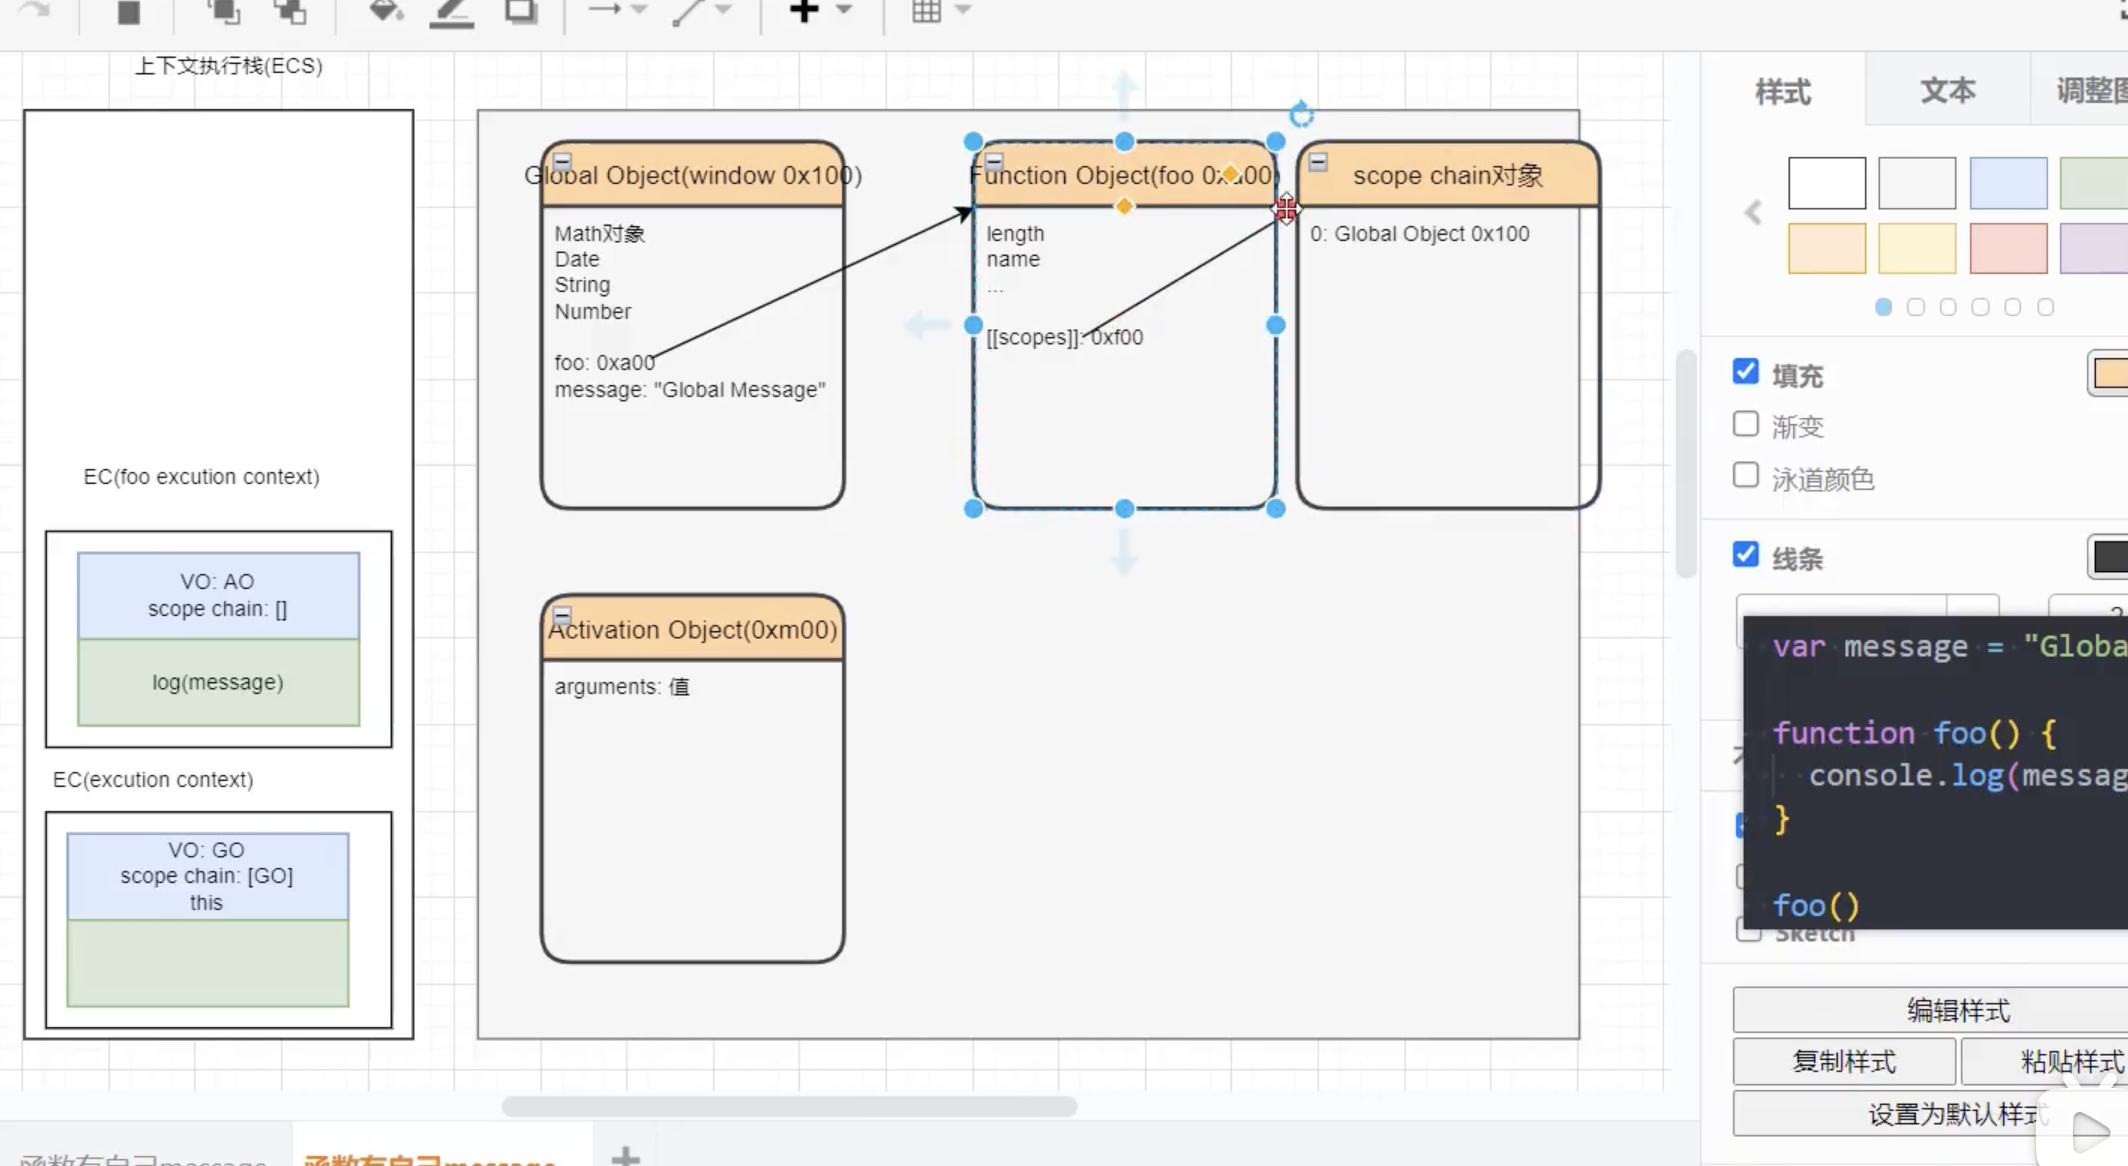
Task: Apply the yellow style swatch
Action: (x=1917, y=248)
